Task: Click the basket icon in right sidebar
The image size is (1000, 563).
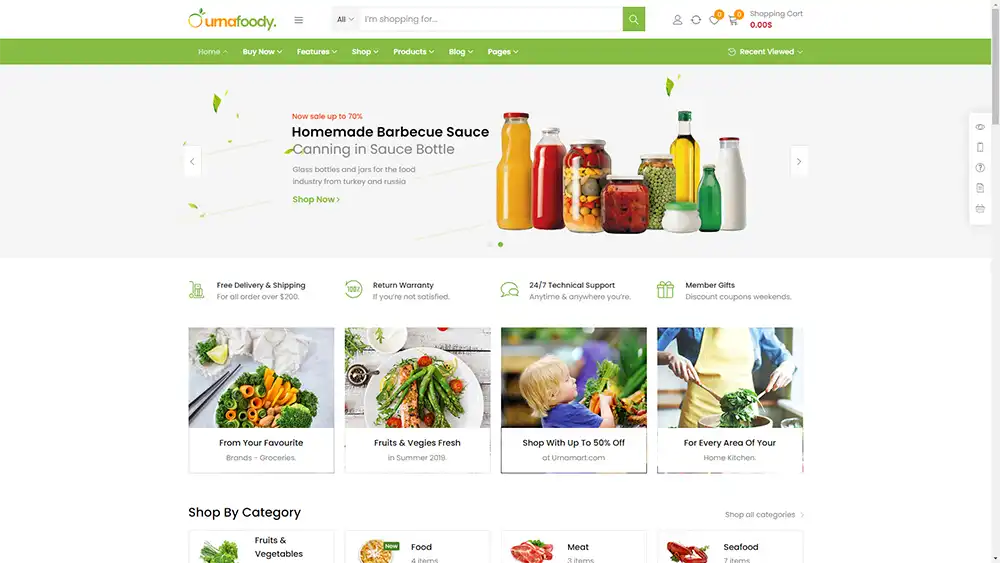Action: click(980, 208)
